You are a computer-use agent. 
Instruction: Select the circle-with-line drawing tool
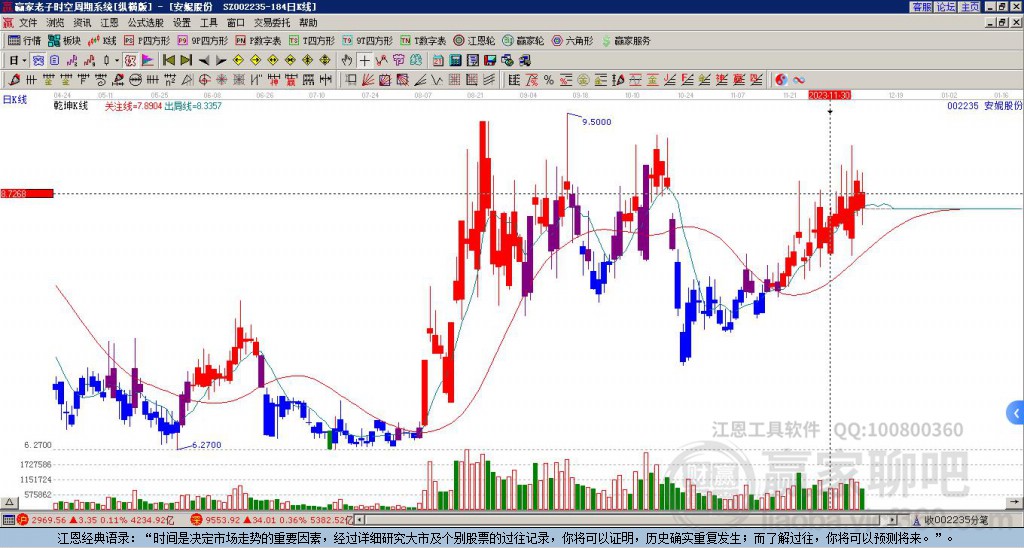(x=135, y=80)
